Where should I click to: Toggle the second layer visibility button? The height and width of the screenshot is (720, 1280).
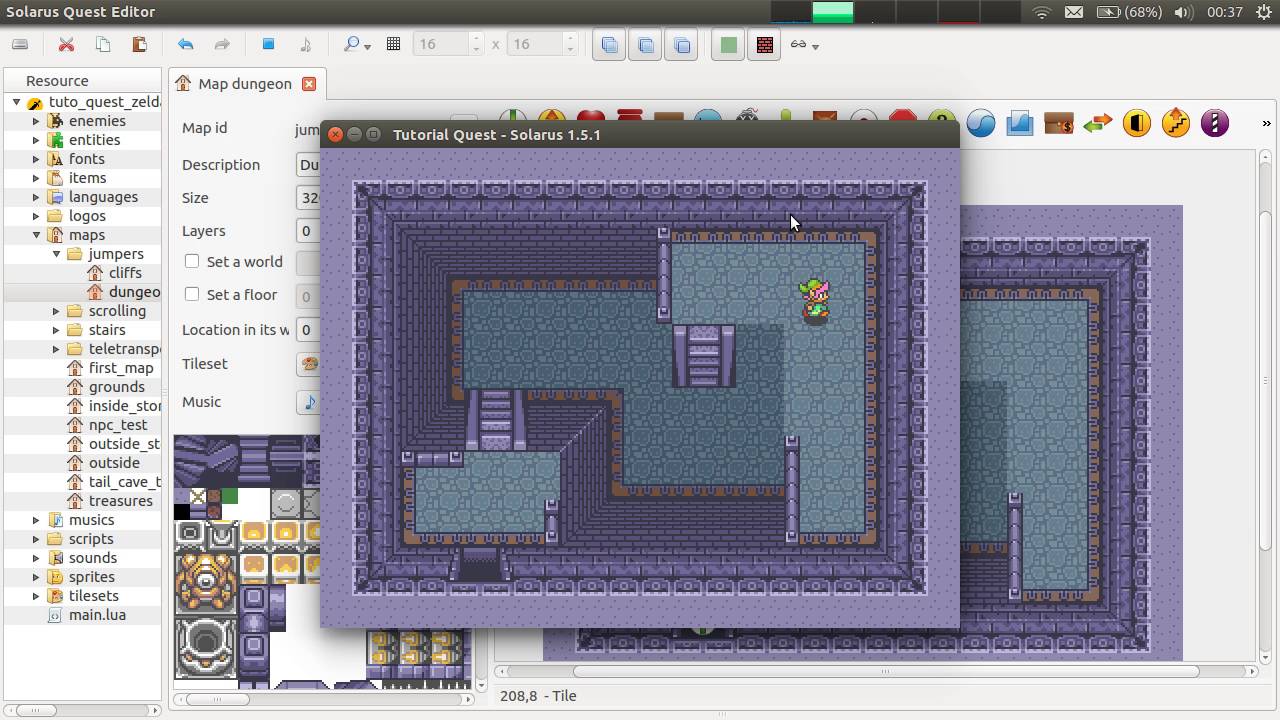[645, 45]
